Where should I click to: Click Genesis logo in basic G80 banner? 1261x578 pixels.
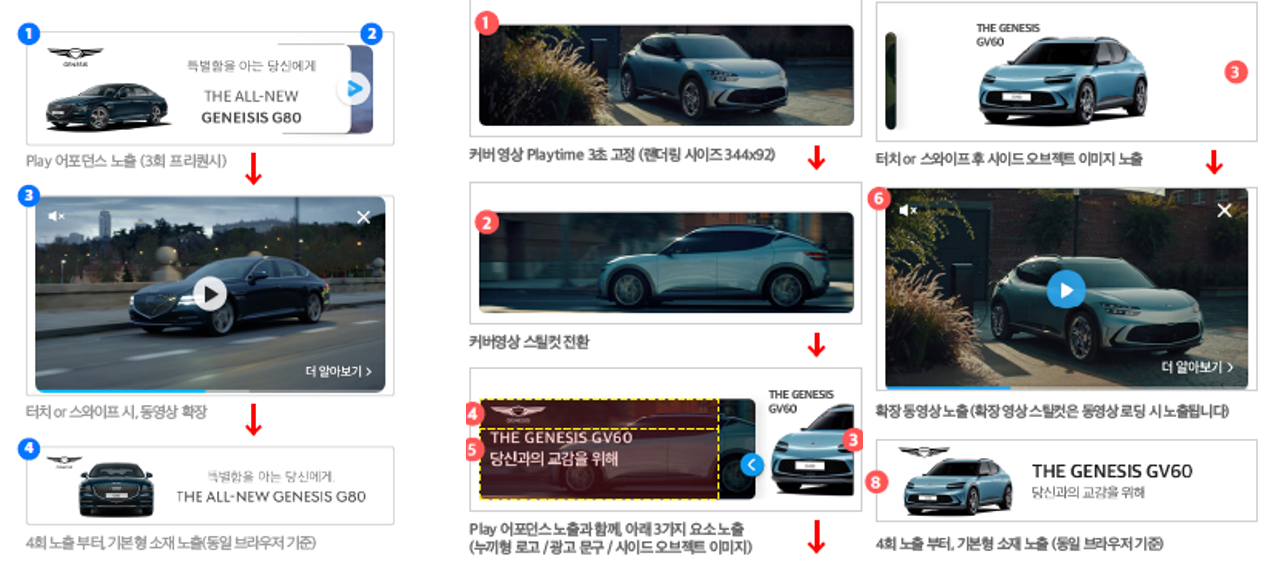tap(64, 461)
